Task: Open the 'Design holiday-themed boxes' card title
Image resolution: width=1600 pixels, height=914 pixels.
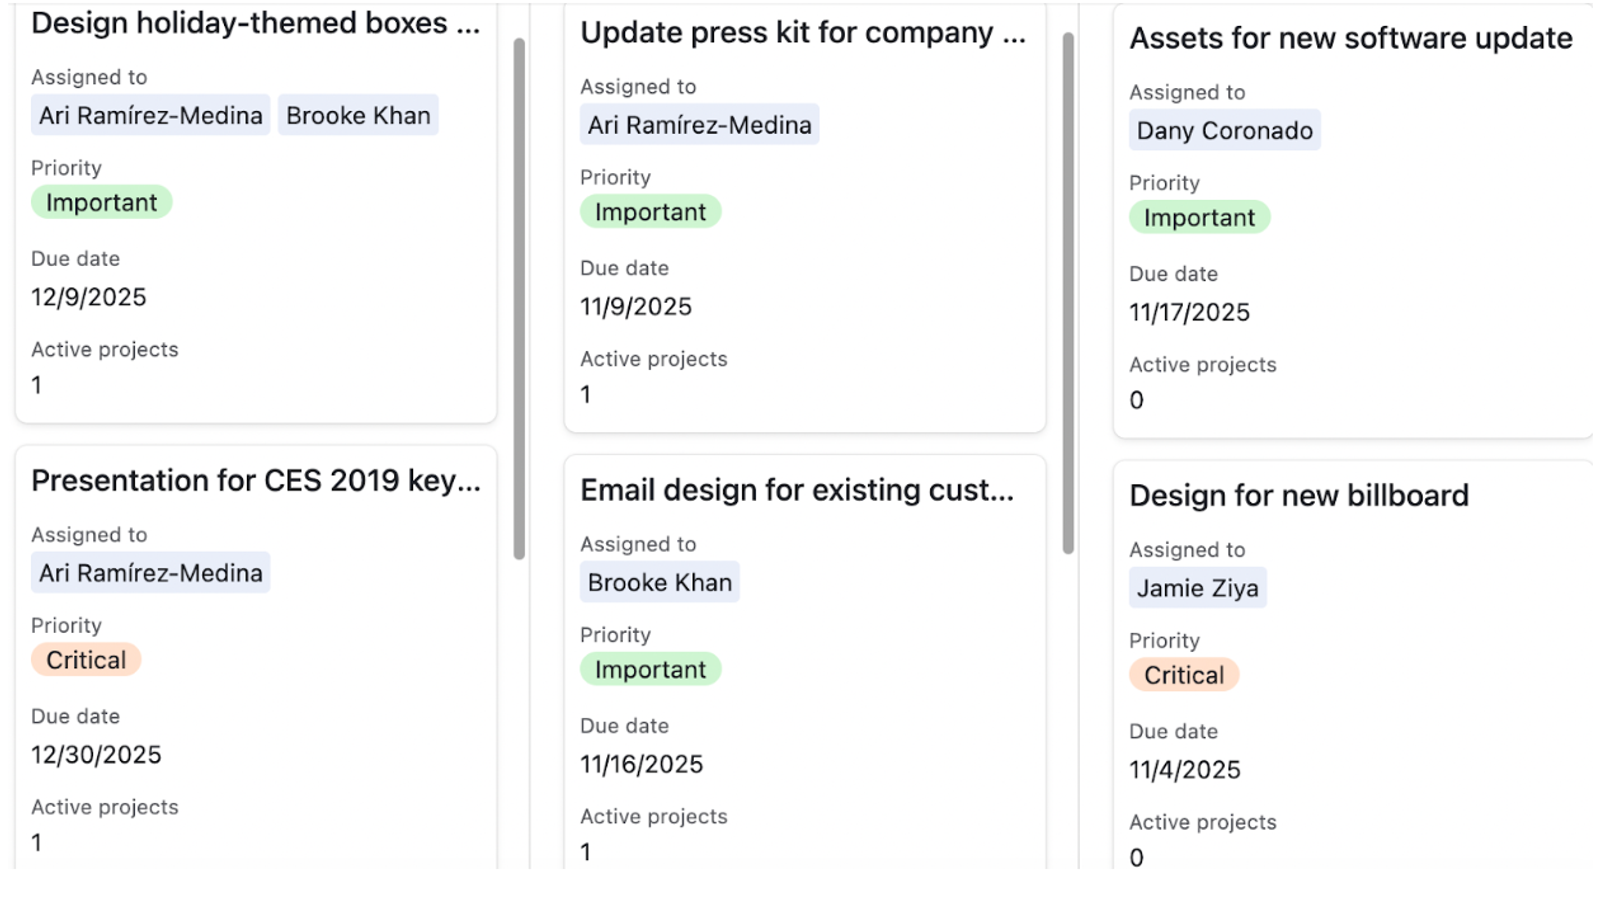Action: point(255,23)
